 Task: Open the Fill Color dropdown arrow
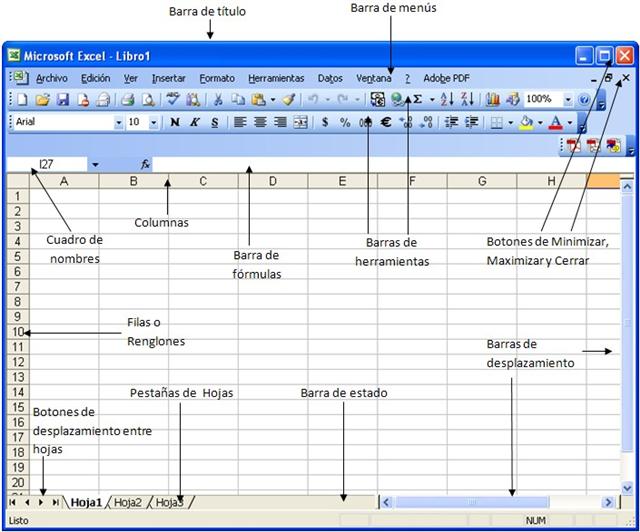click(540, 122)
